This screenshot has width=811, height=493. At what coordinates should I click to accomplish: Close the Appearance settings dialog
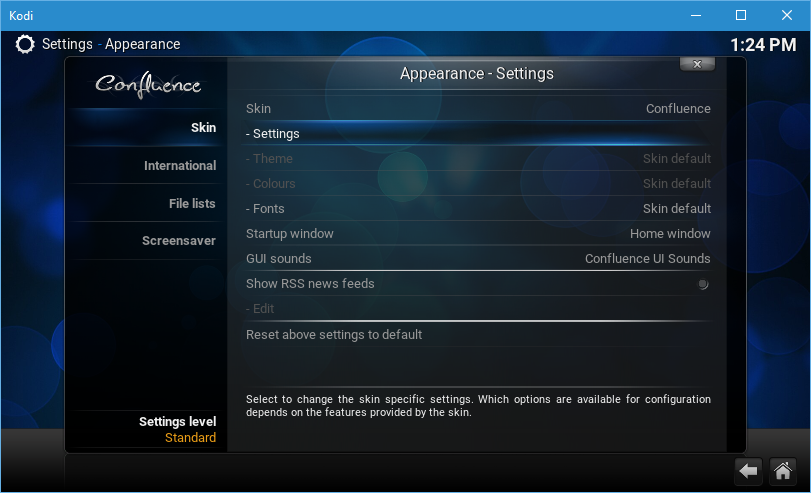click(697, 64)
